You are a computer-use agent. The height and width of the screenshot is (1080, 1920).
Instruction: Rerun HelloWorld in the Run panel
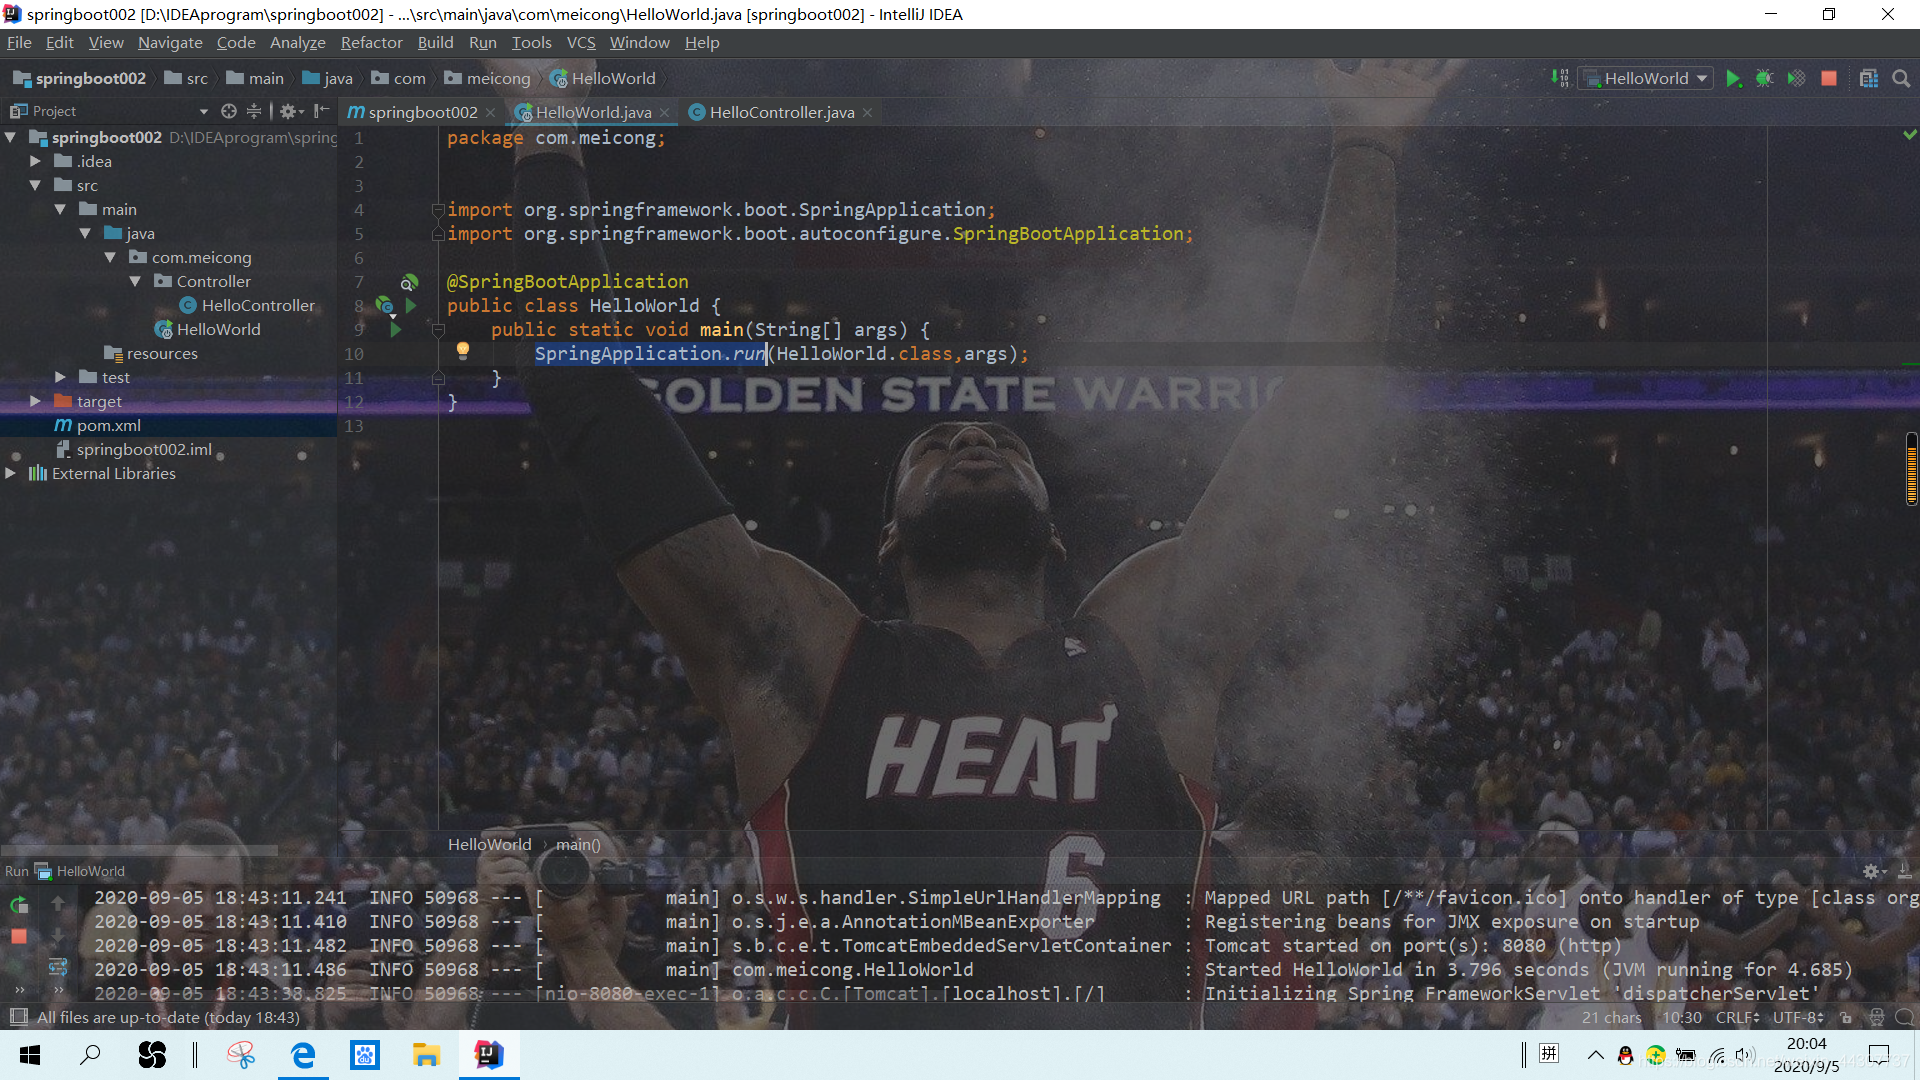tap(19, 905)
